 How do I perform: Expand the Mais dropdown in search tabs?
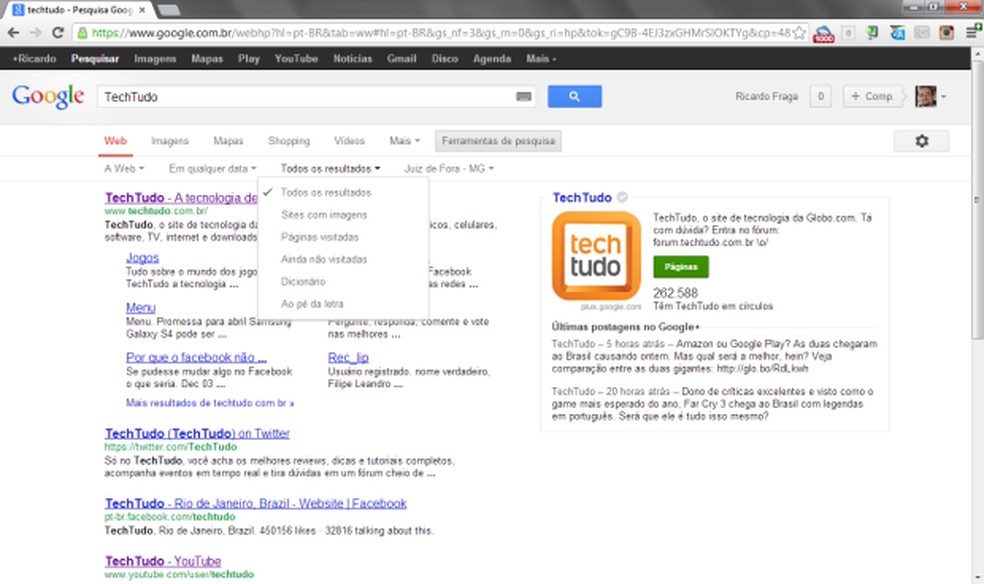coord(404,141)
